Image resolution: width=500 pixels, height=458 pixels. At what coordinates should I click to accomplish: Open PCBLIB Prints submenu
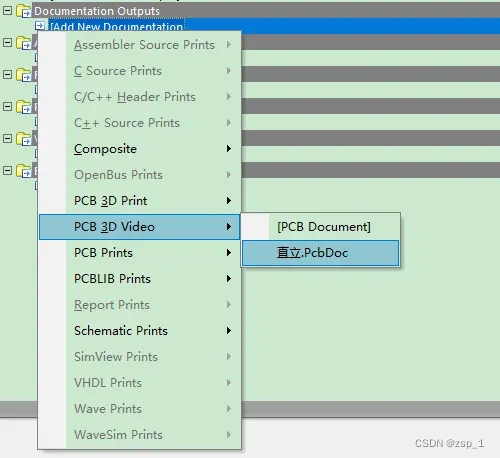[x=140, y=279]
